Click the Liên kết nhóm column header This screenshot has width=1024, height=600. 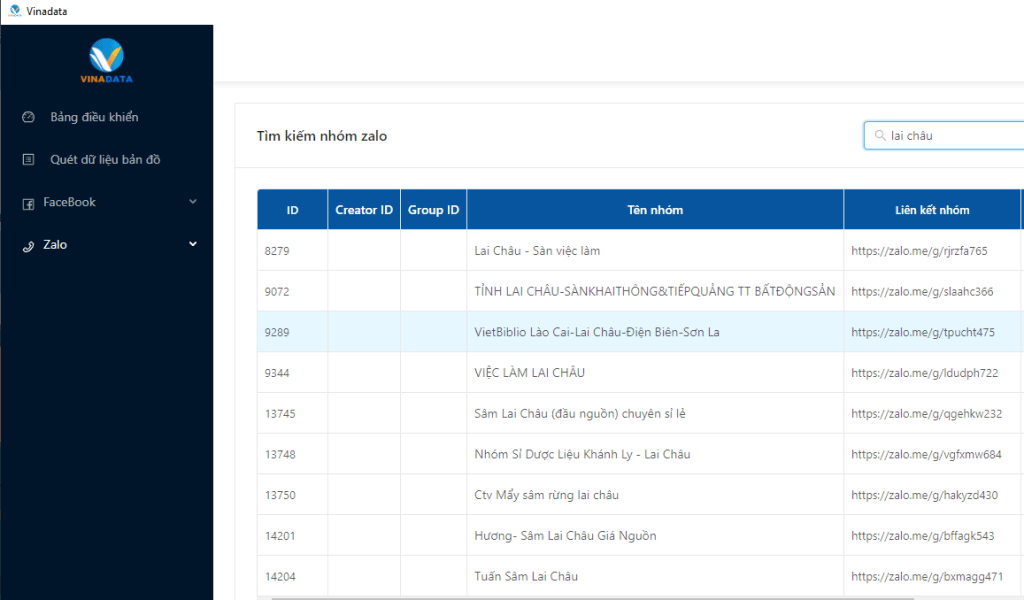[x=932, y=210]
